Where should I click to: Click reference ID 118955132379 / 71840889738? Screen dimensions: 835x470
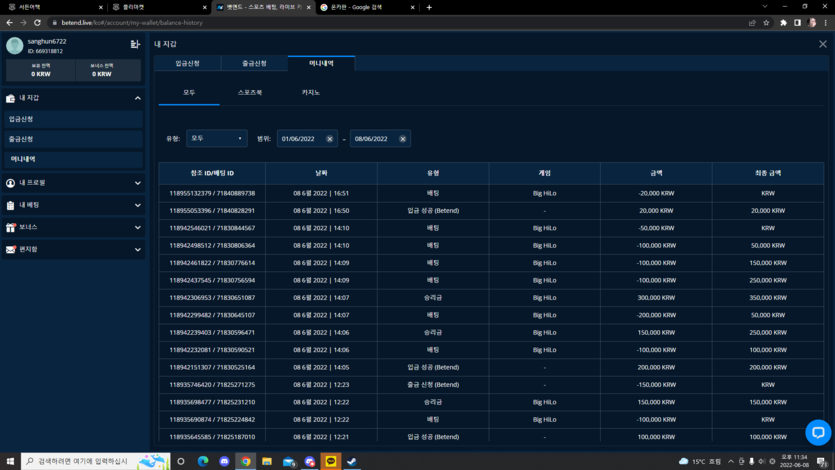click(x=212, y=193)
